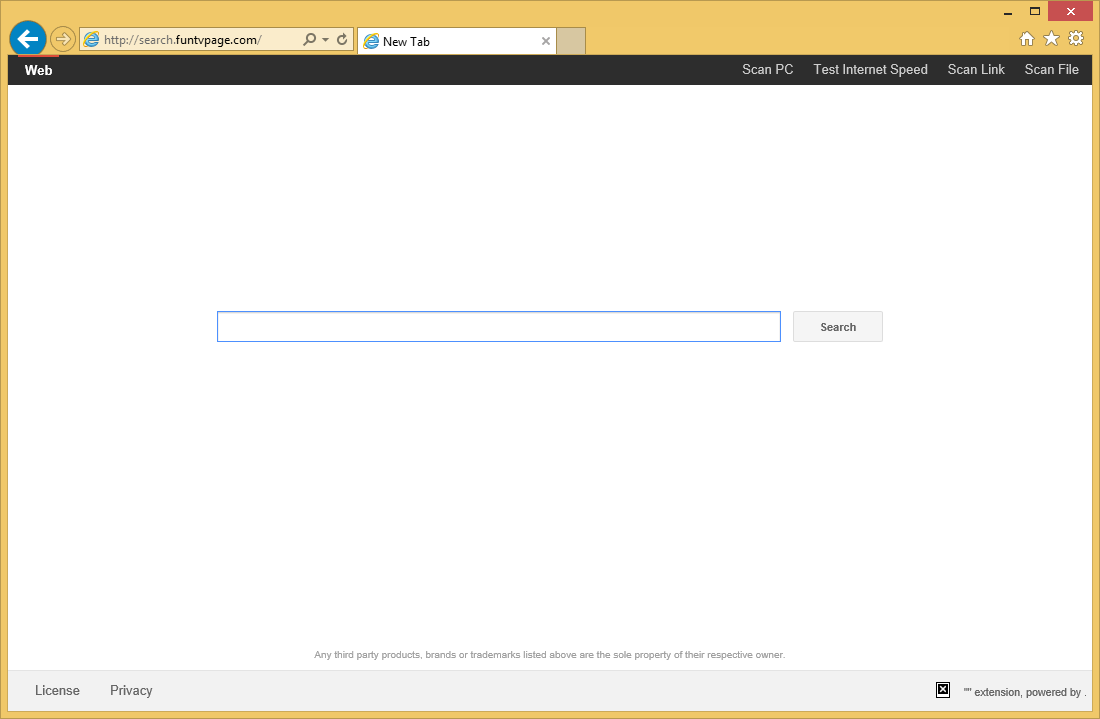Open the Privacy page
This screenshot has width=1100, height=719.
point(130,690)
